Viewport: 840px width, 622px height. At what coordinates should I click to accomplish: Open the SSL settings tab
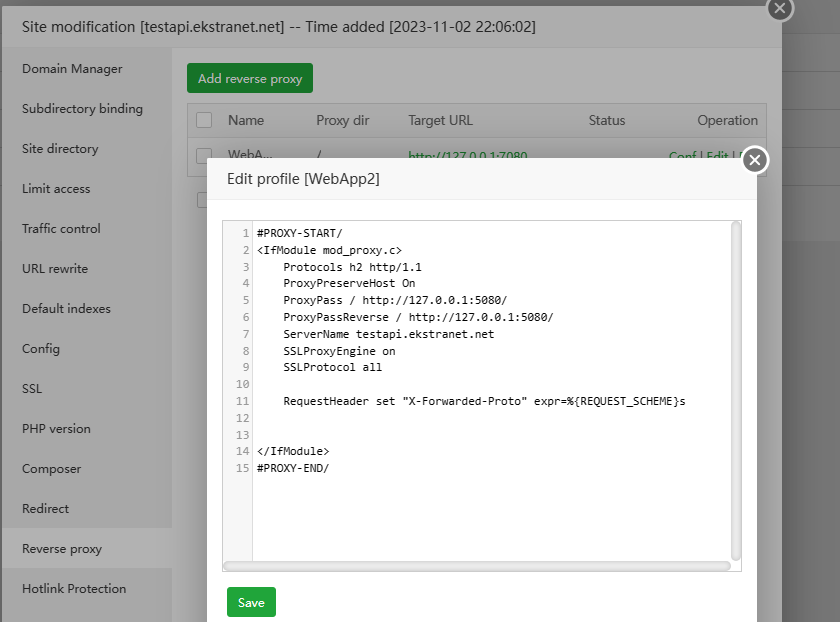point(32,389)
